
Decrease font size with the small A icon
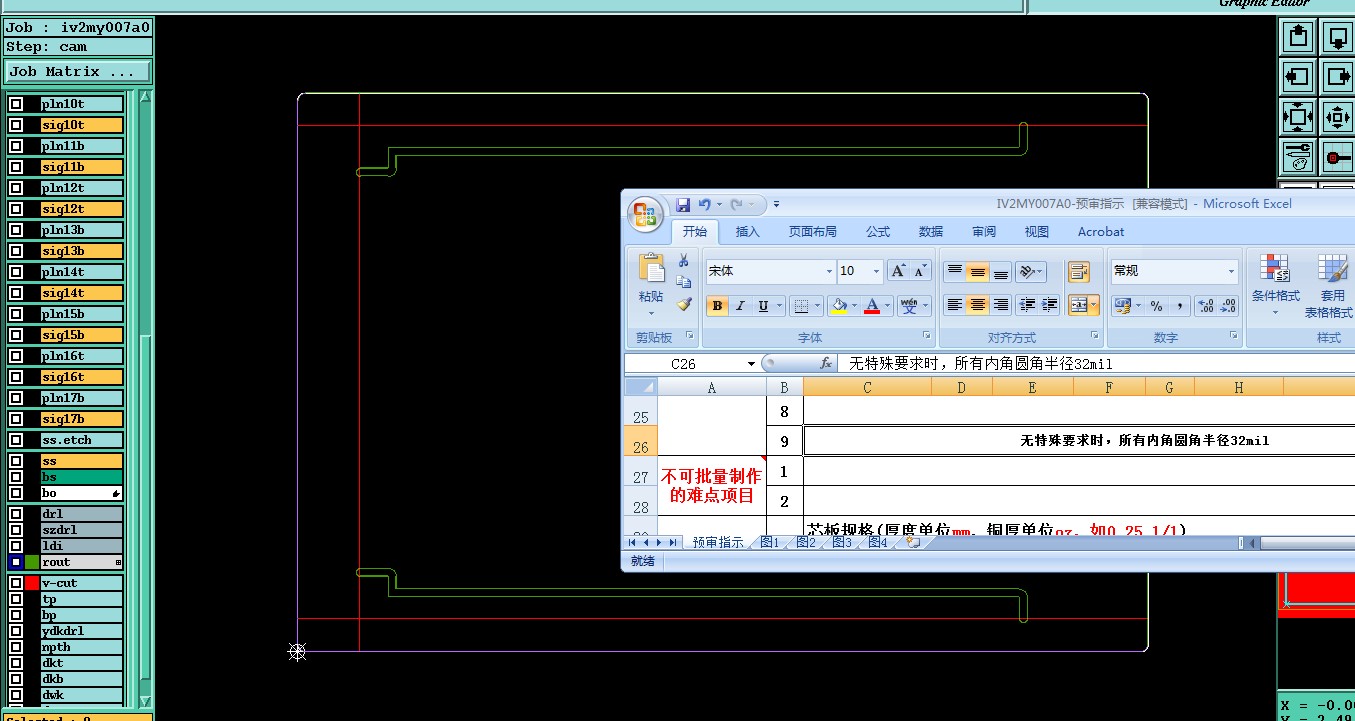pos(921,271)
